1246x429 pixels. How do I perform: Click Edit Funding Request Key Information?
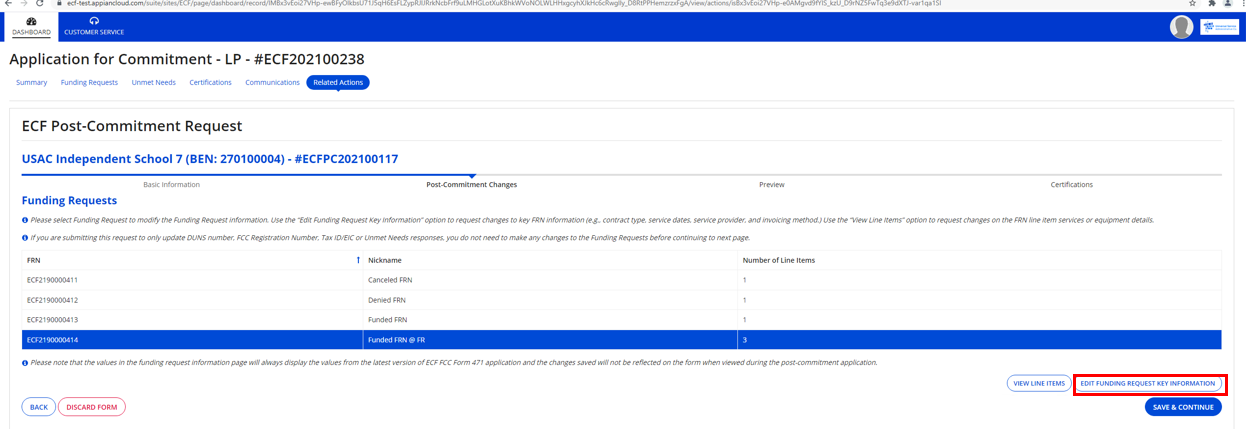(x=1149, y=383)
